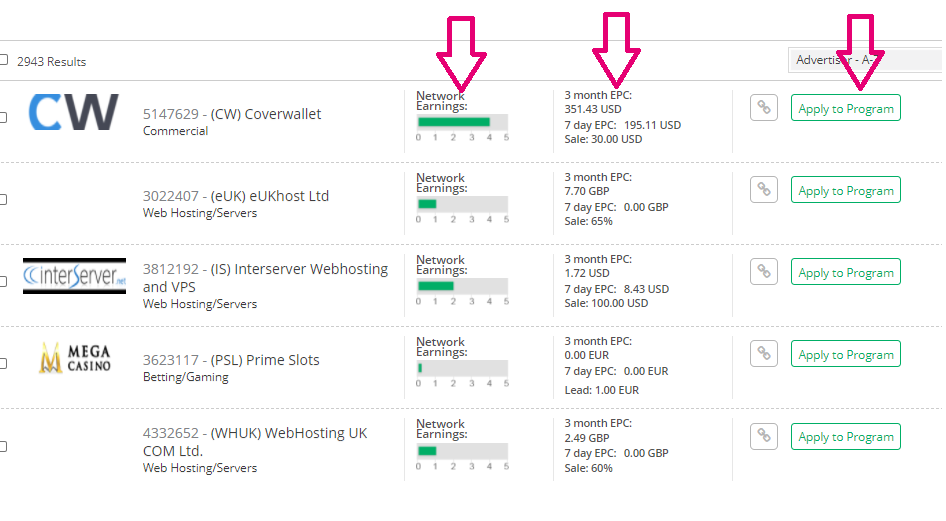Viewport: 946px width, 521px height.
Task: Open the Advertiser A-Z sort dropdown
Action: (864, 60)
